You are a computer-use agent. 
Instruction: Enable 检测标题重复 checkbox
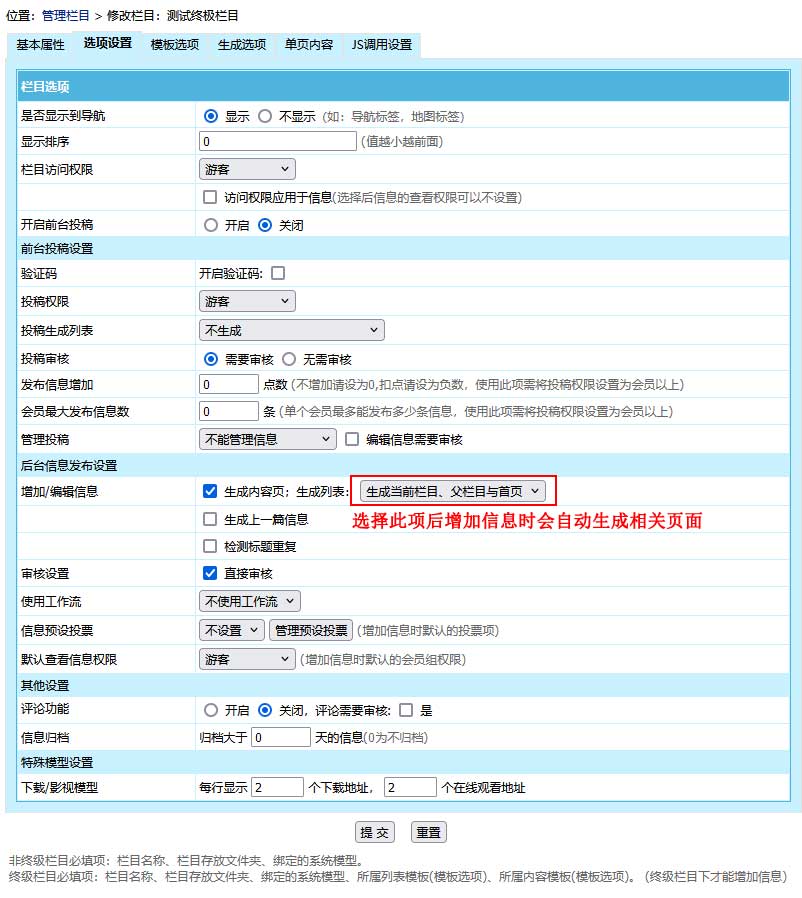click(210, 546)
